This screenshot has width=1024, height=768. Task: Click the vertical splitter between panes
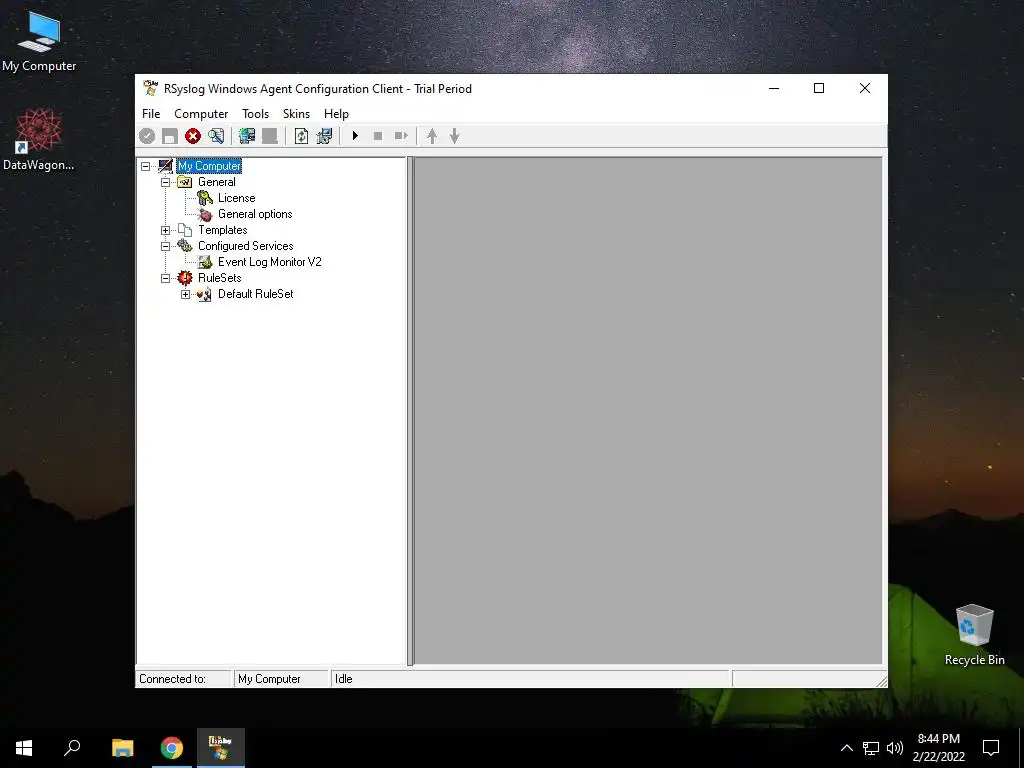pyautogui.click(x=410, y=411)
